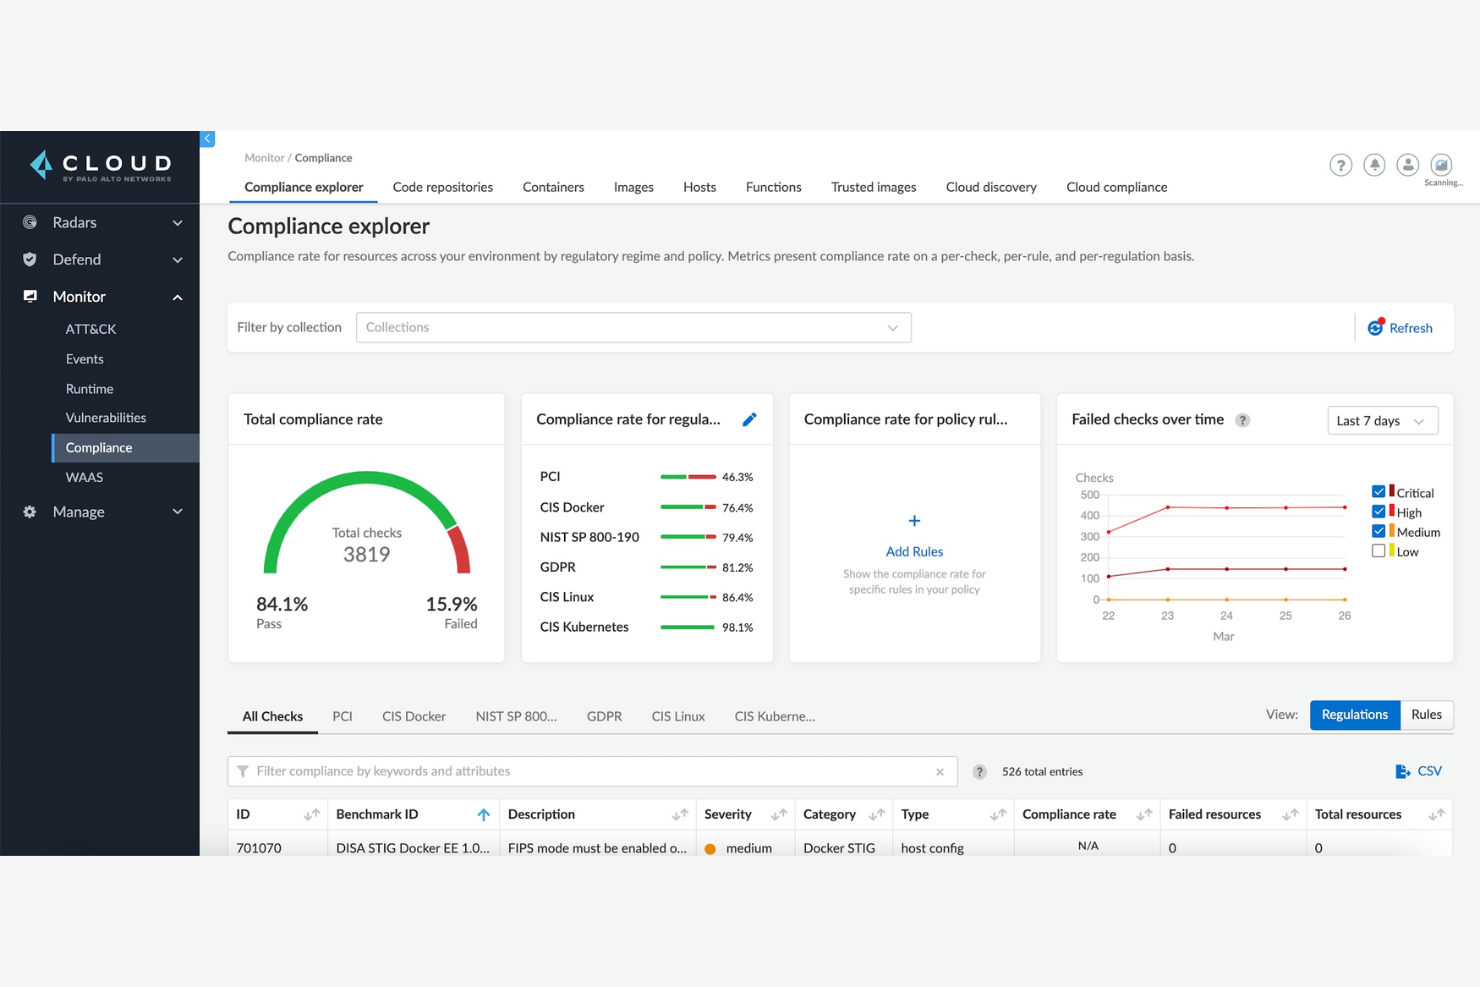Viewport: 1480px width, 987px height.
Task: Enable the Low severity legend checkbox
Action: [x=1378, y=550]
